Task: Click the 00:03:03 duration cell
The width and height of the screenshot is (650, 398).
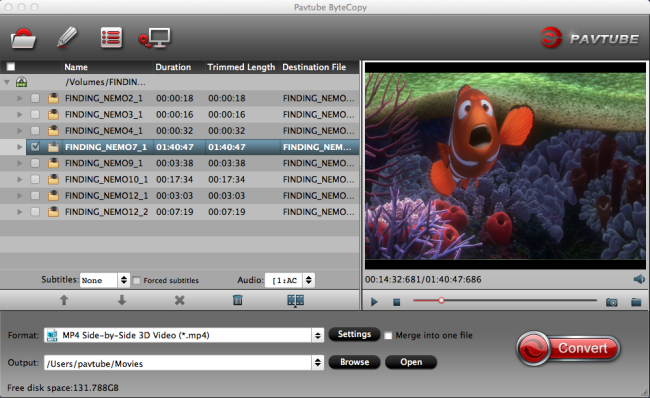Action: coord(175,196)
